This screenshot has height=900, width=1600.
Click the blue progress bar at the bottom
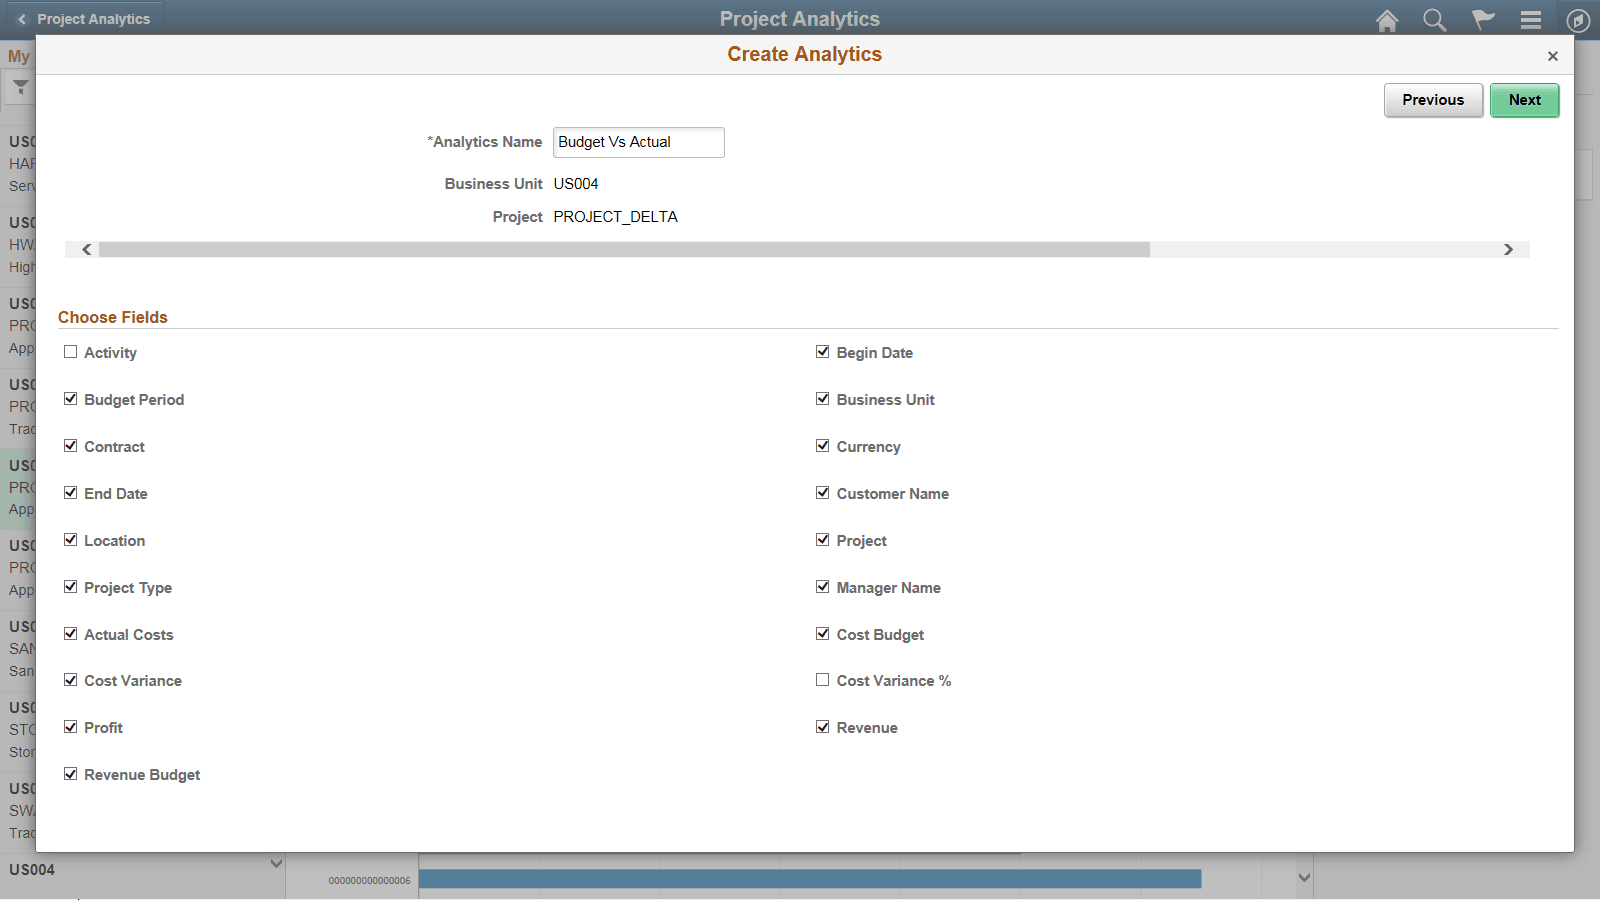point(810,879)
